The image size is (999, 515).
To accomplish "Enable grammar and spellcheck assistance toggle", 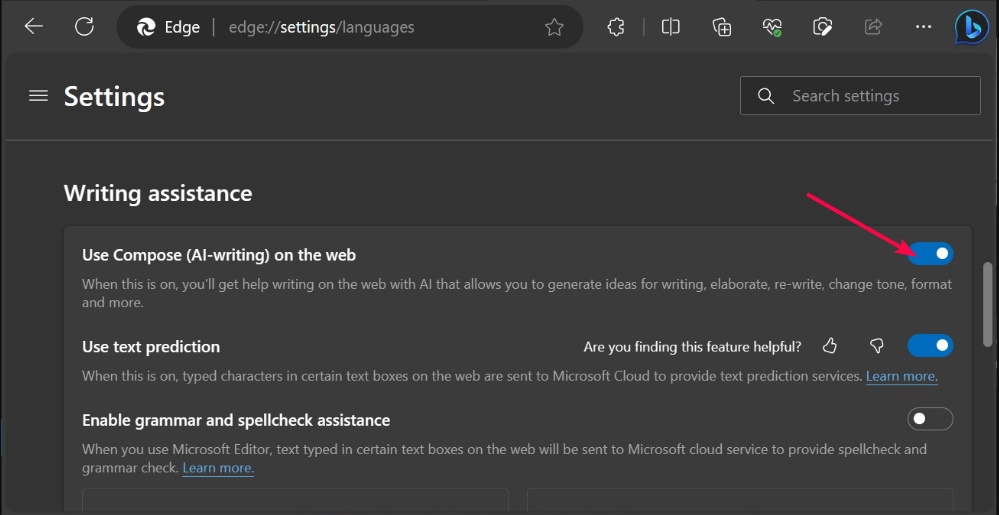I will (930, 419).
